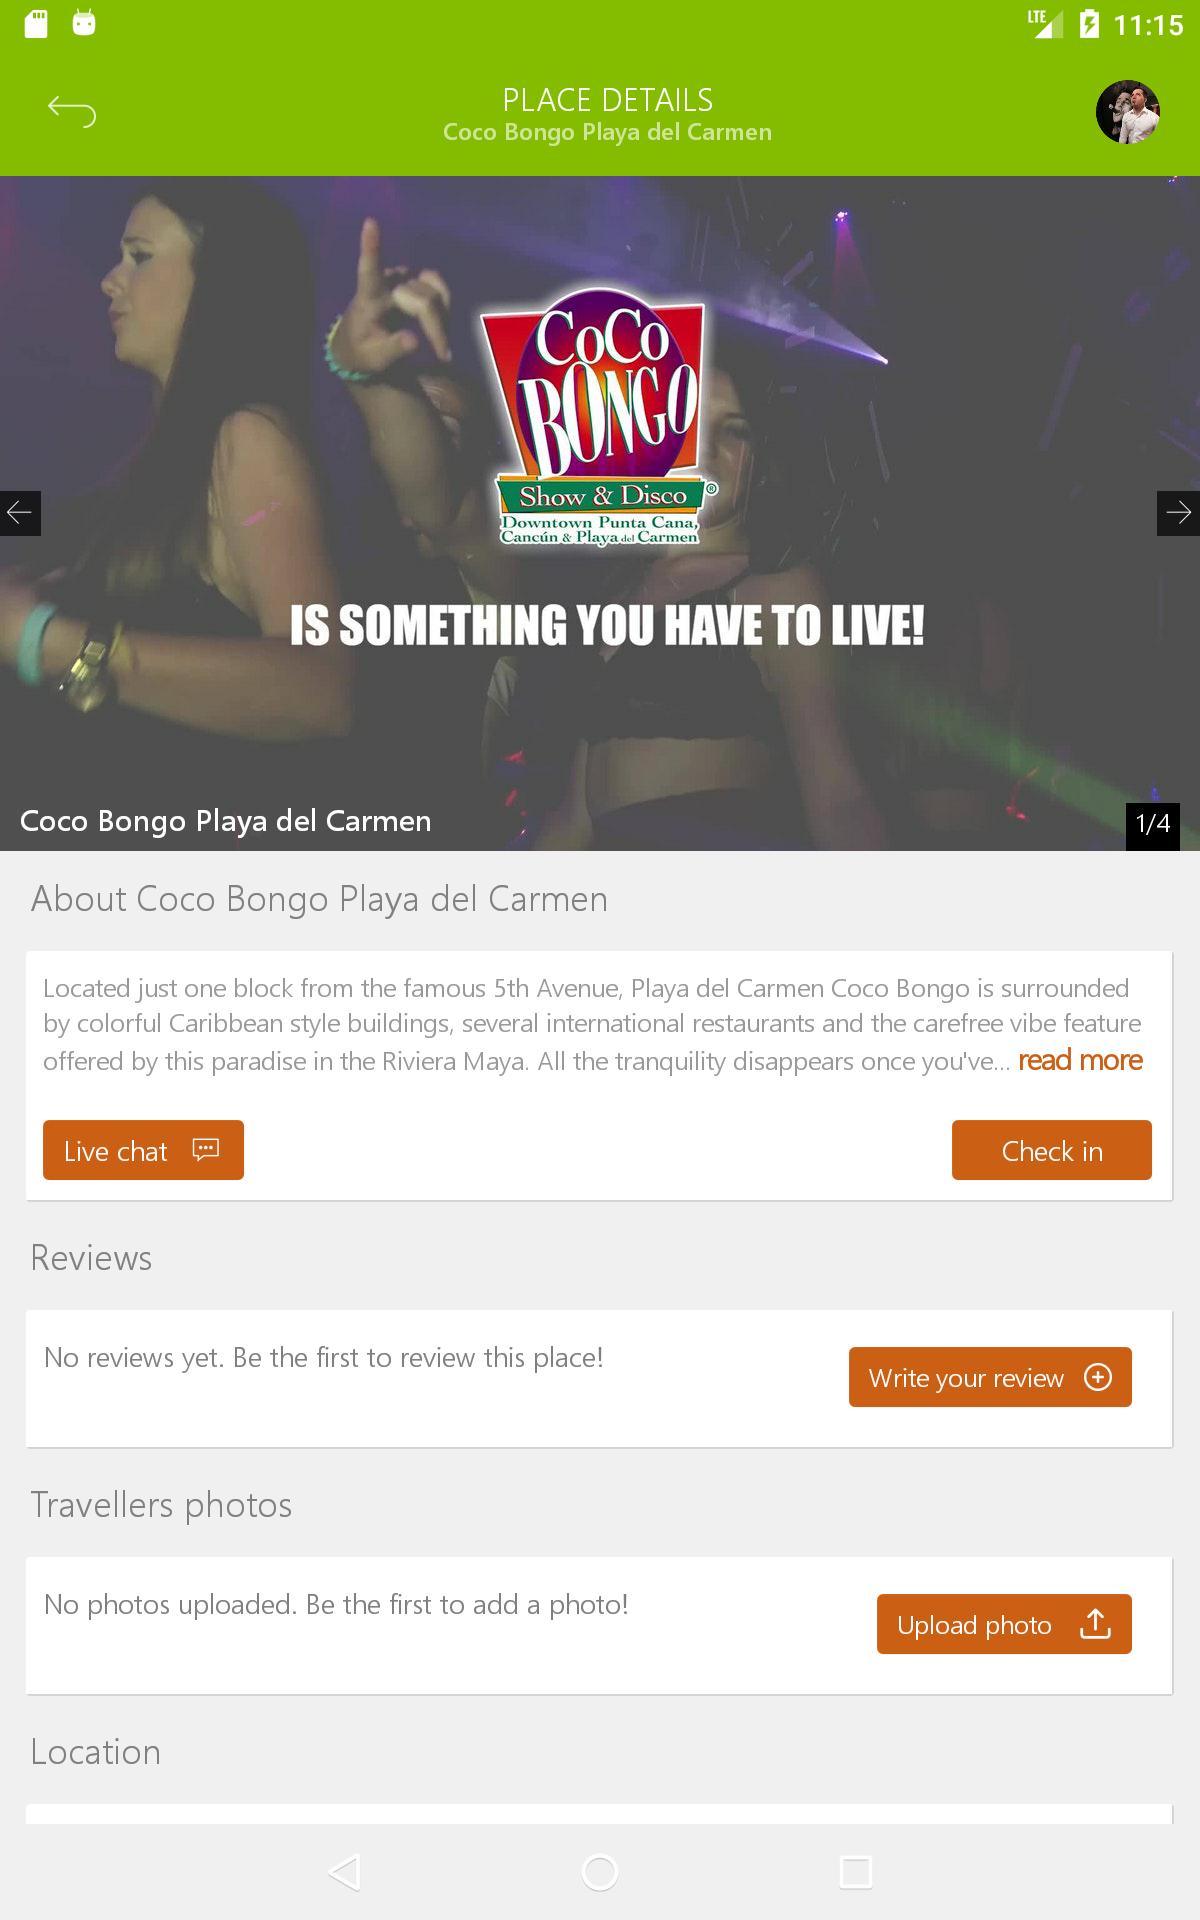Screen dimensions: 1200x1920
Task: Tap the Android Home navigation button
Action: [600, 1872]
